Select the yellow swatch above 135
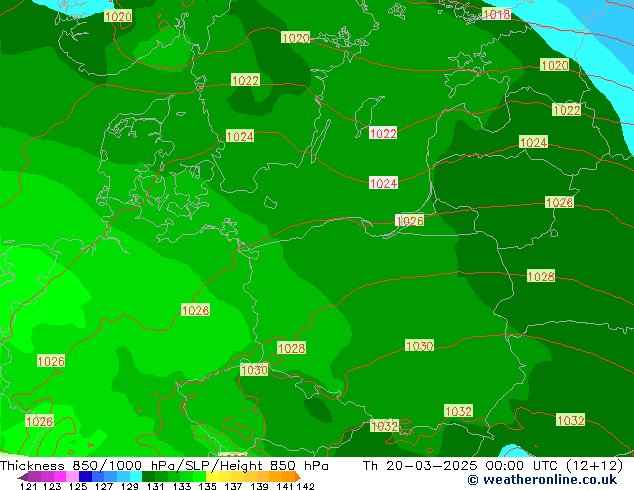 [212, 477]
